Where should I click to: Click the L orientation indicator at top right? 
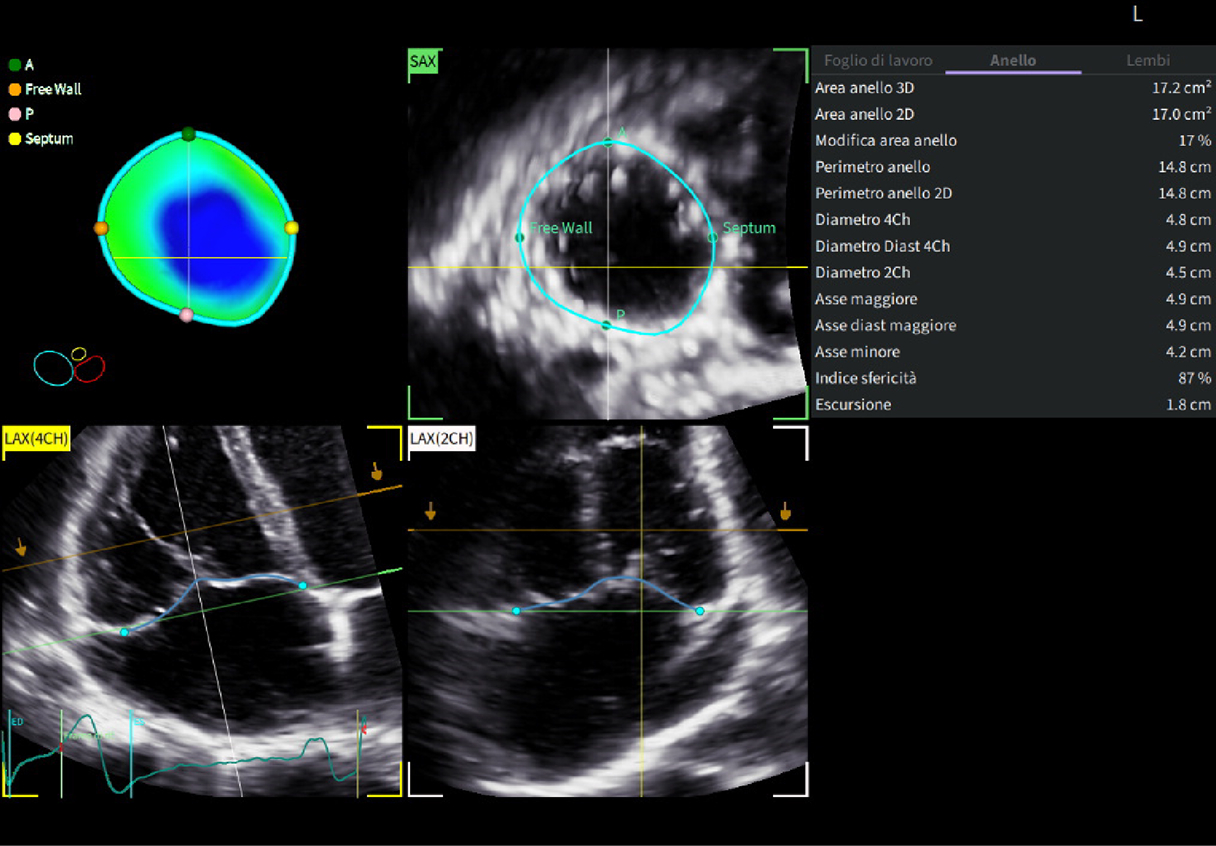pyautogui.click(x=1137, y=15)
